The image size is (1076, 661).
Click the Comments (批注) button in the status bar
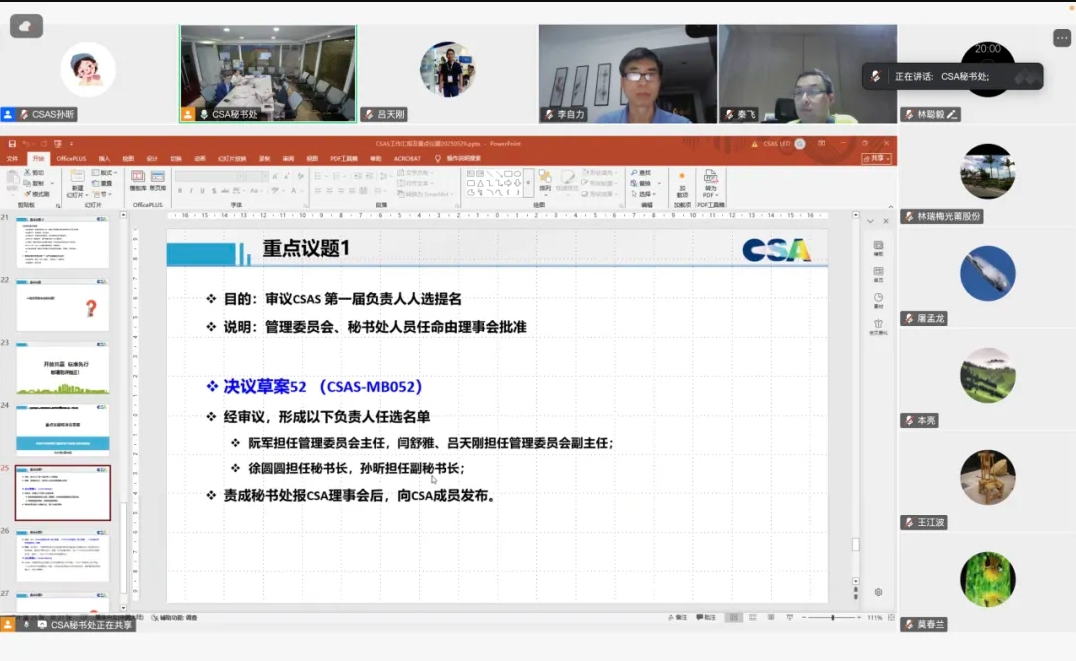pyautogui.click(x=706, y=618)
